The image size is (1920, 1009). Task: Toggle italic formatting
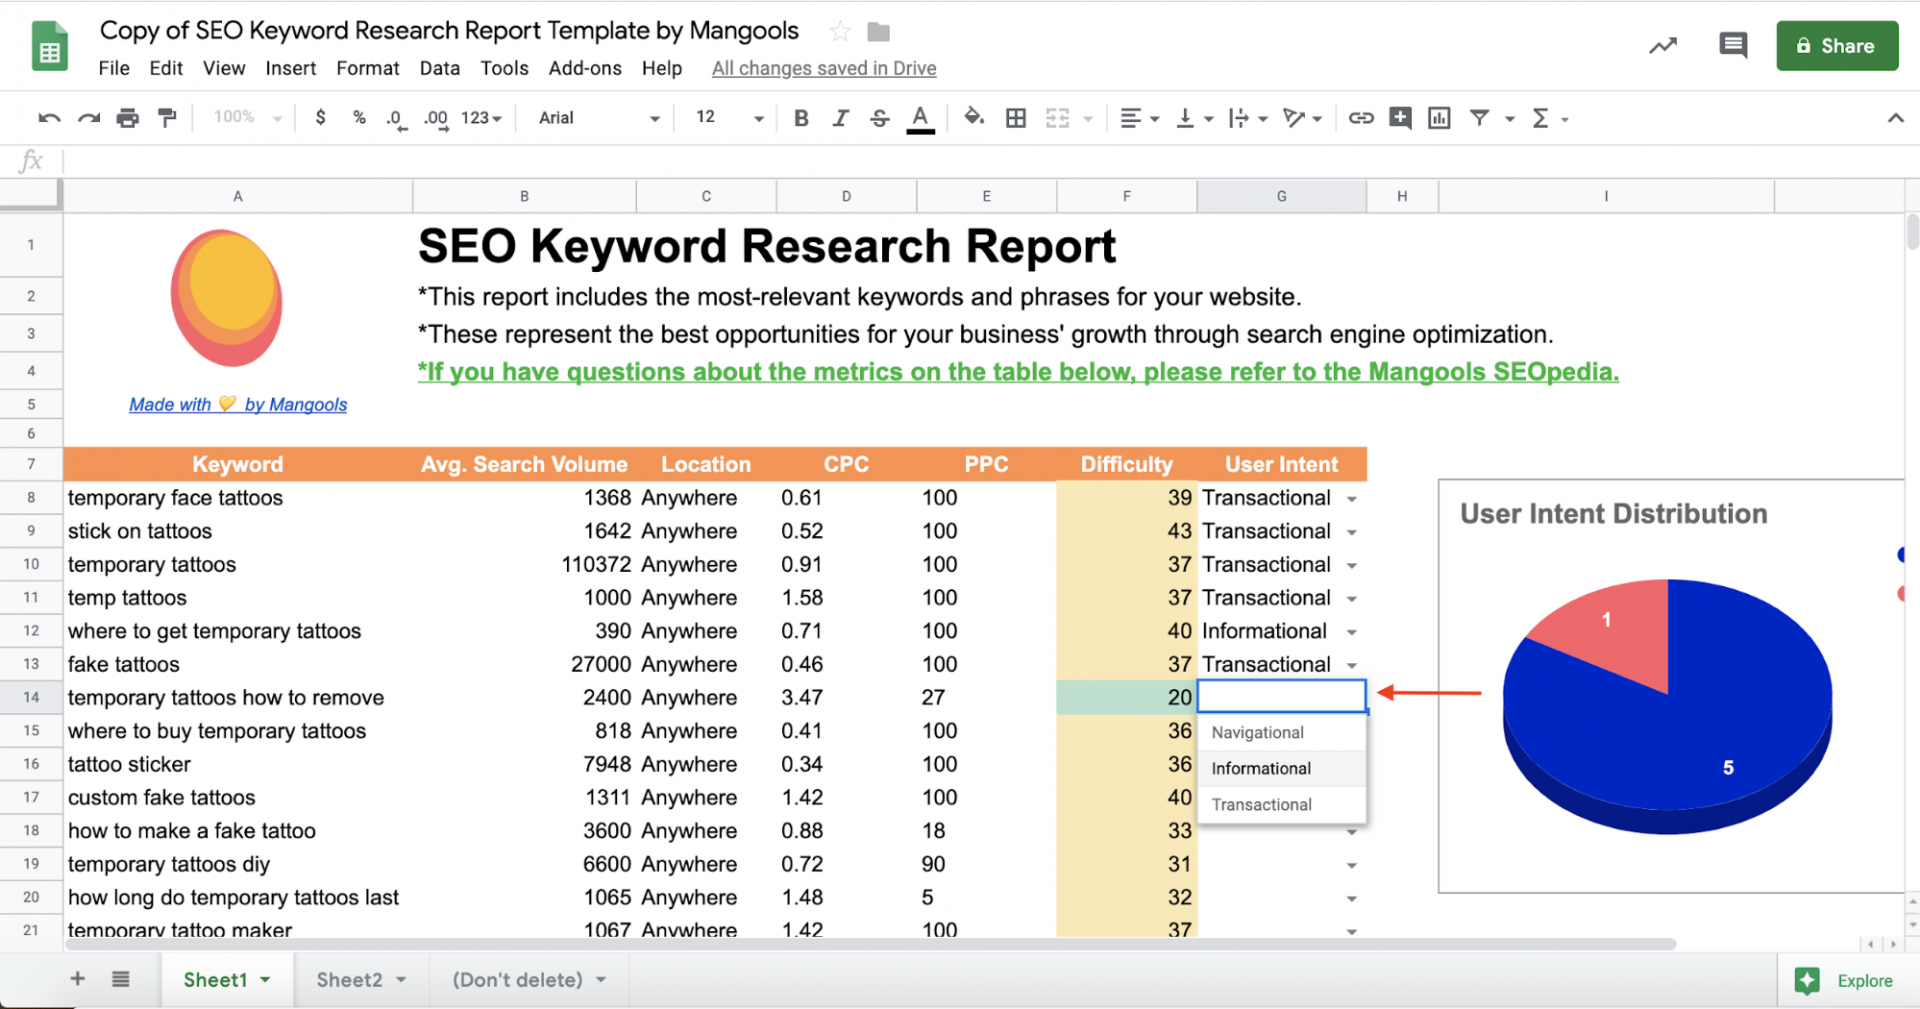(840, 118)
